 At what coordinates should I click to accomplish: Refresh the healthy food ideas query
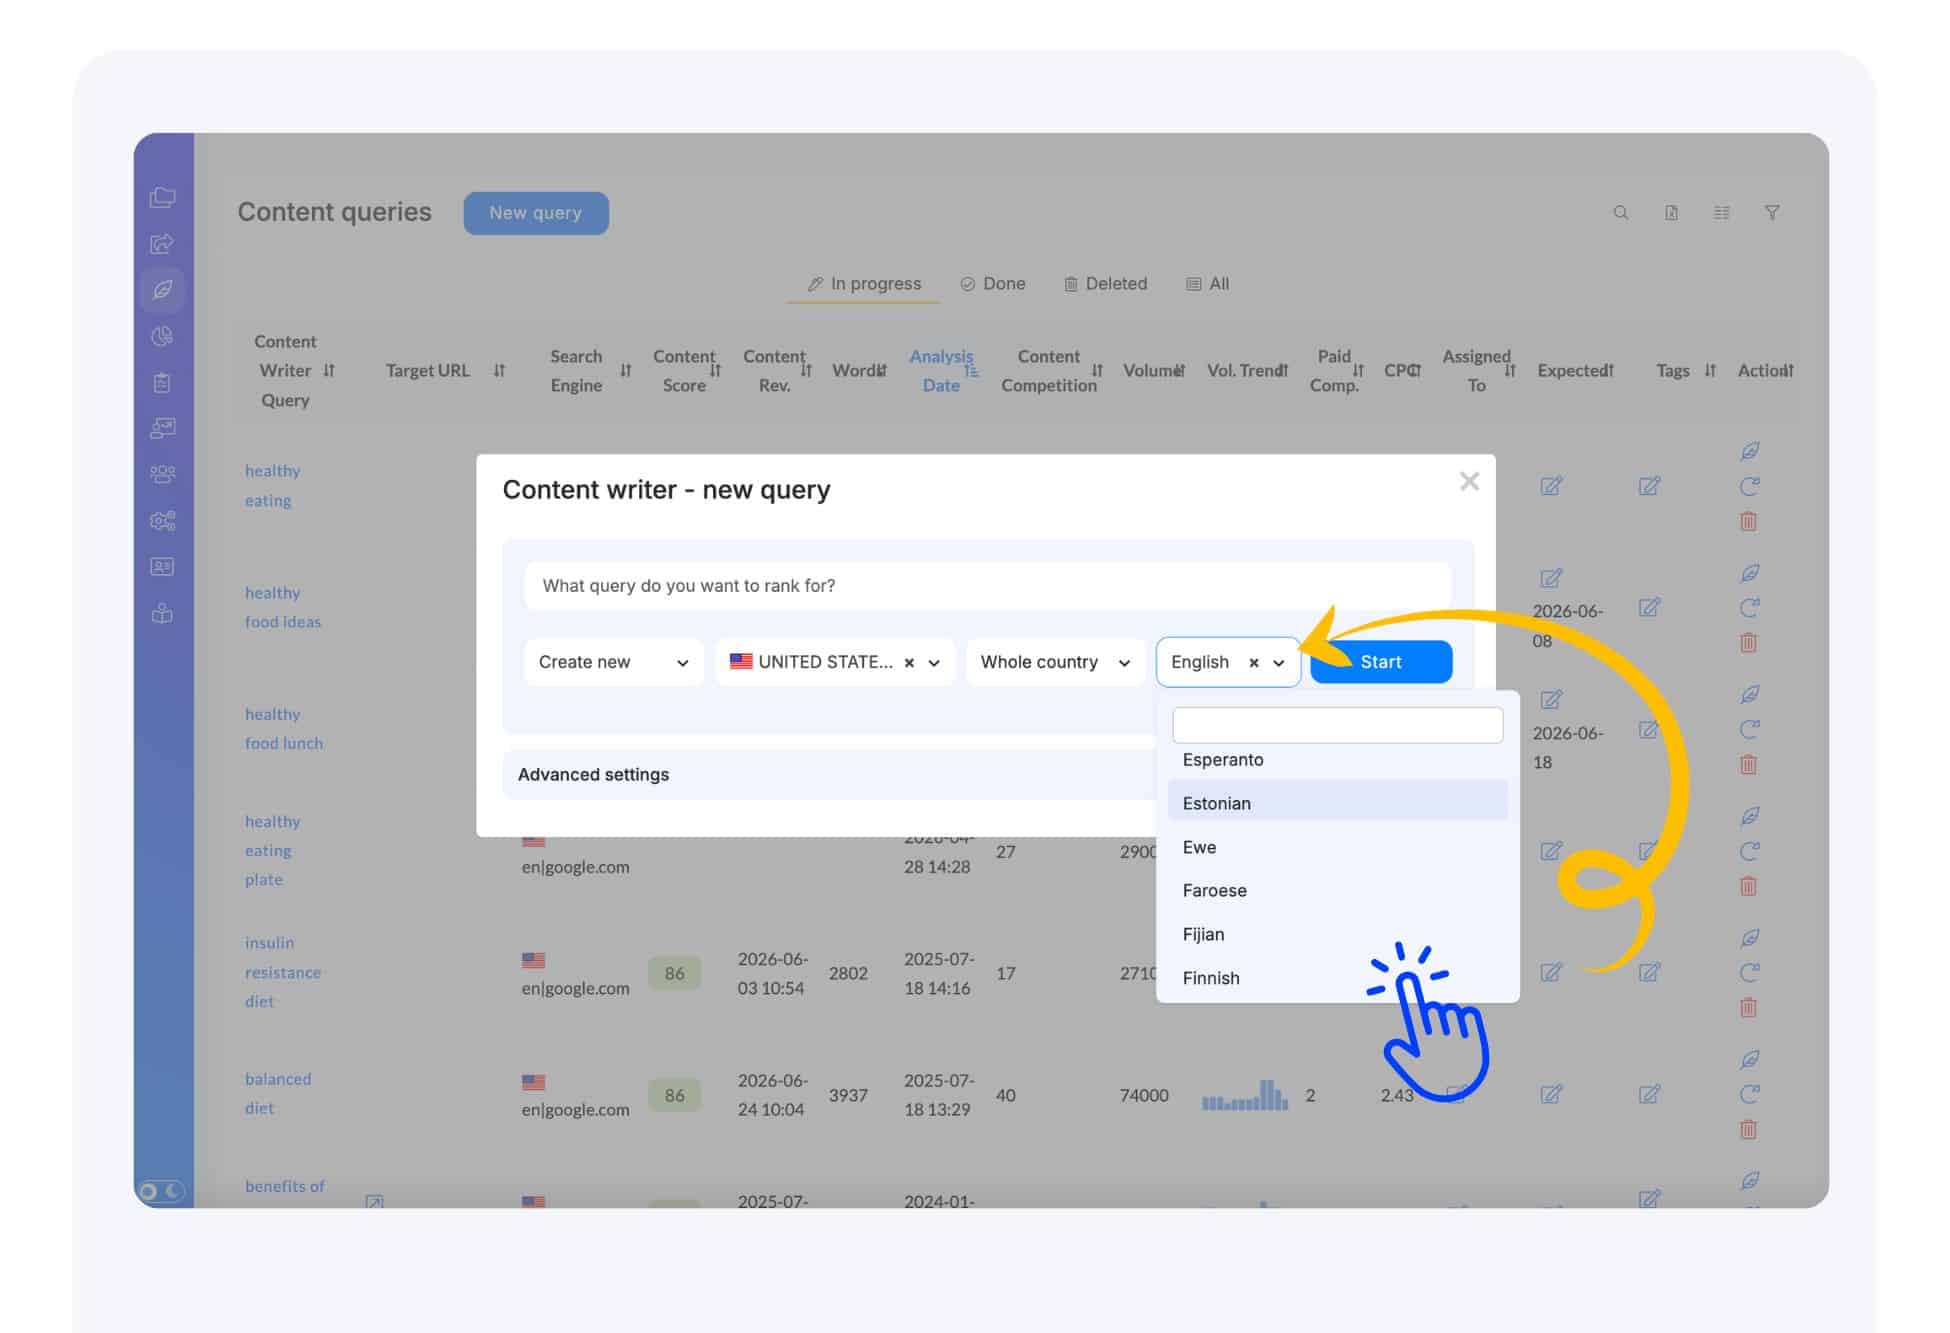point(1749,607)
